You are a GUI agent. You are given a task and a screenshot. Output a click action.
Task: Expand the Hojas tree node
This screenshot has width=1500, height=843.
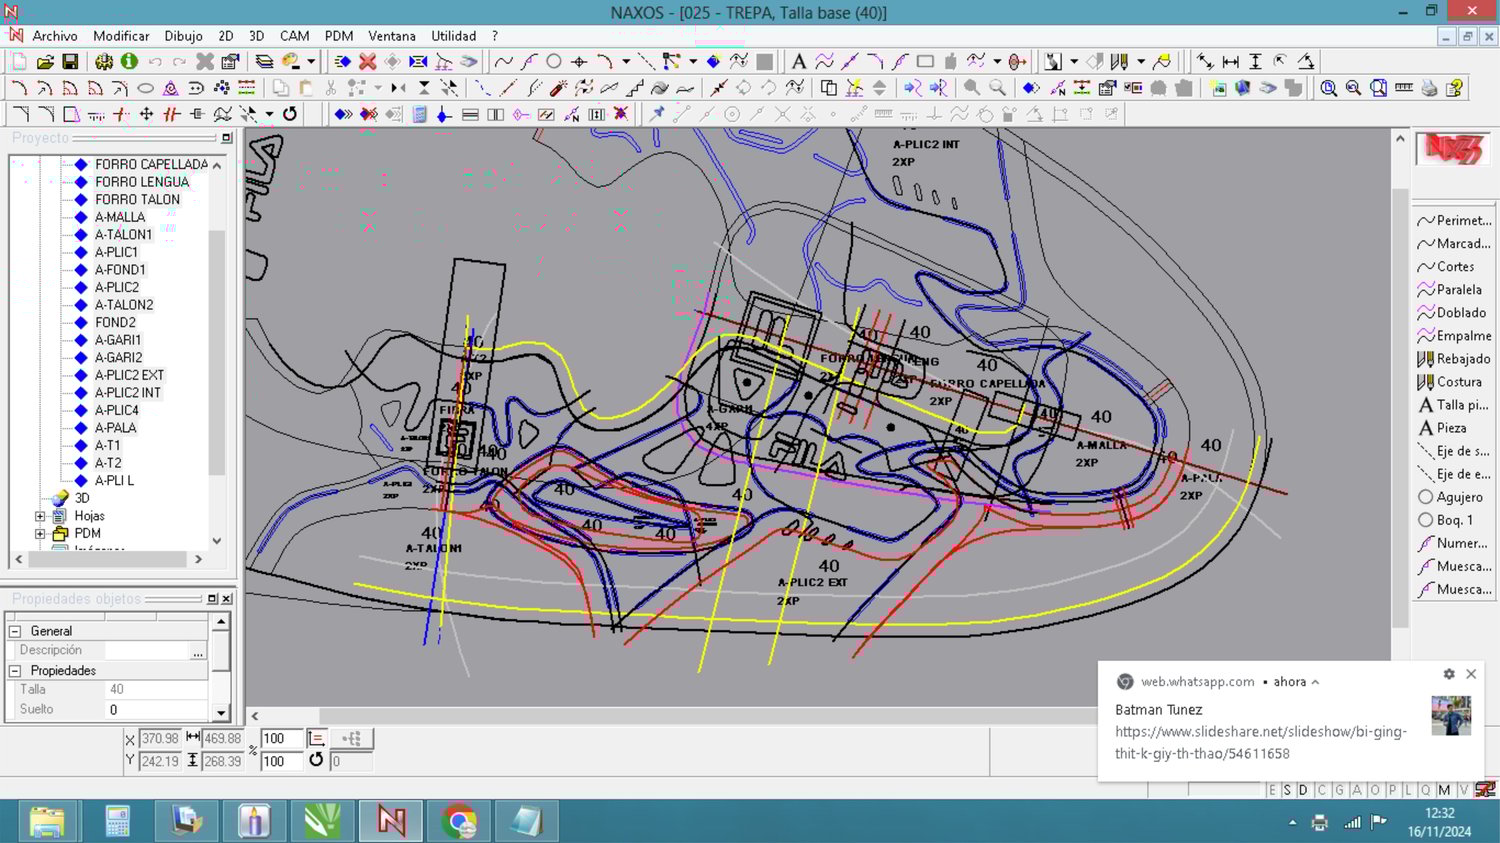pos(40,516)
